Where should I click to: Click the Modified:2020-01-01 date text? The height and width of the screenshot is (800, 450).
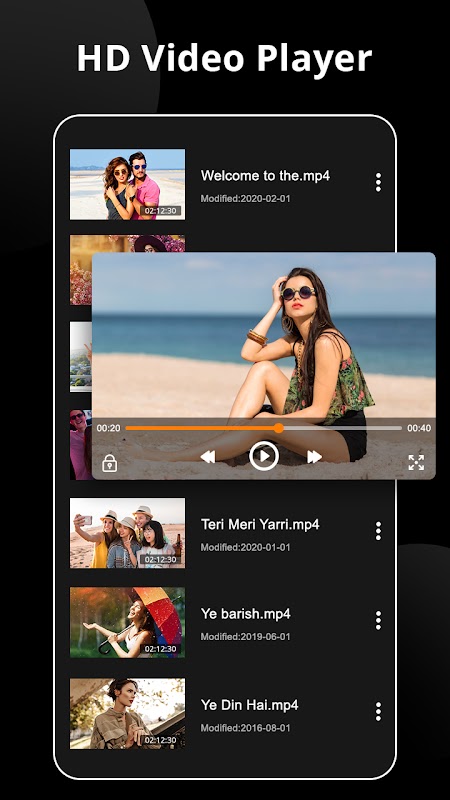[x=245, y=547]
